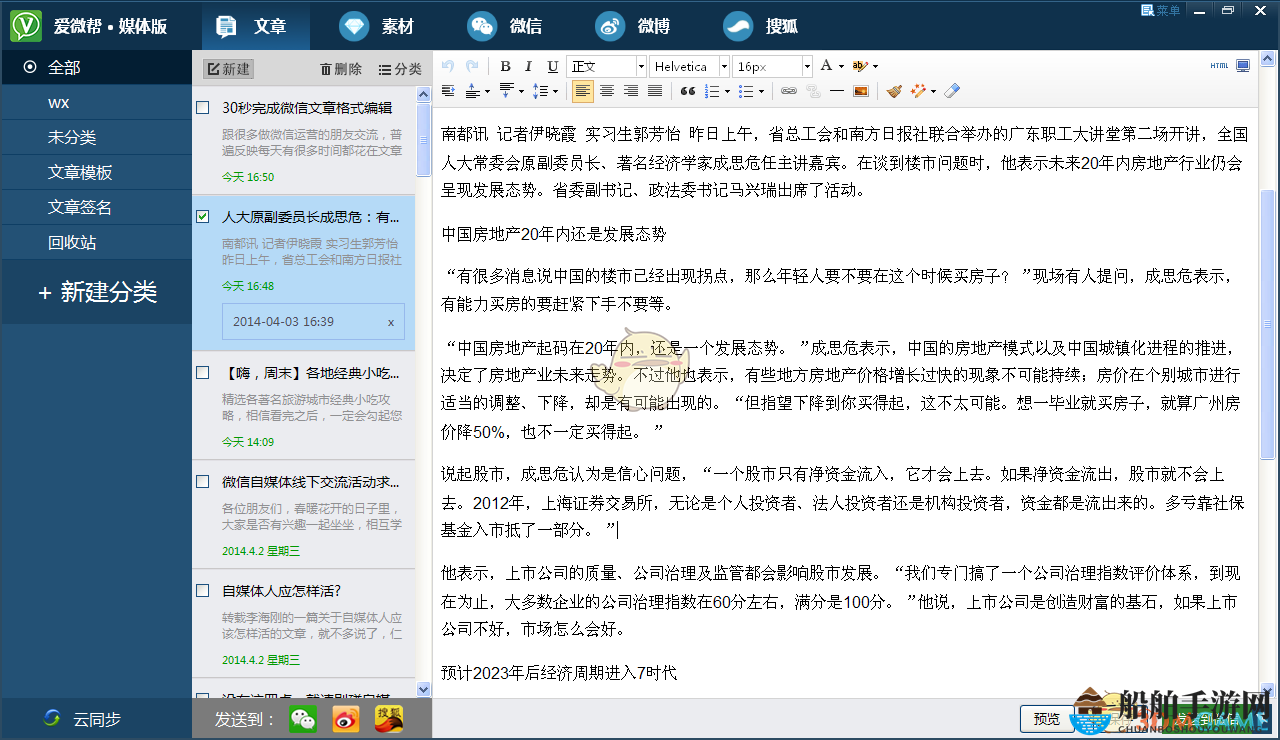Viewport: 1280px width, 740px height.
Task: Close the 2014-04-03 16:39 version entry
Action: click(x=391, y=322)
